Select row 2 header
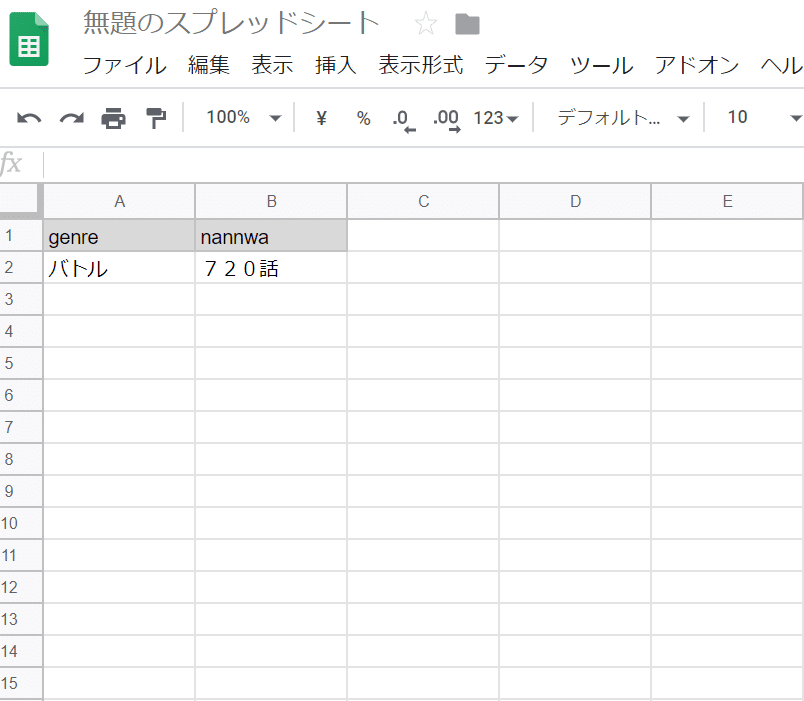804x701 pixels. (x=21, y=267)
